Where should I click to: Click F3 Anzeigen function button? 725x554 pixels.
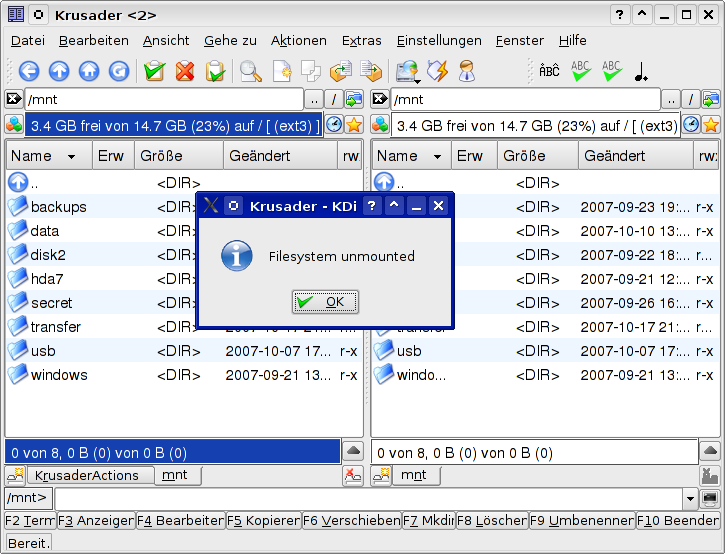point(96,521)
